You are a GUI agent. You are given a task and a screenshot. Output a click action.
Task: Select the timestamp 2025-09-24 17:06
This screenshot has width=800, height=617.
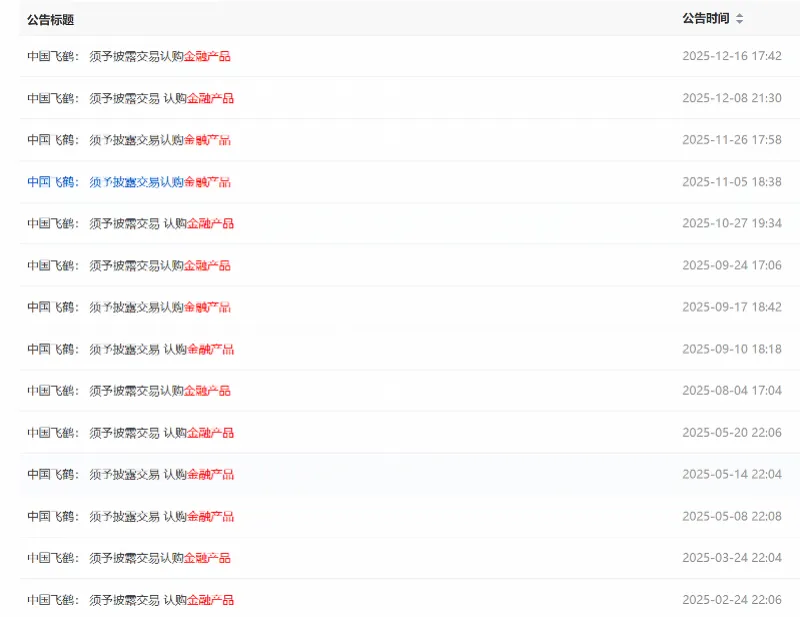point(732,265)
